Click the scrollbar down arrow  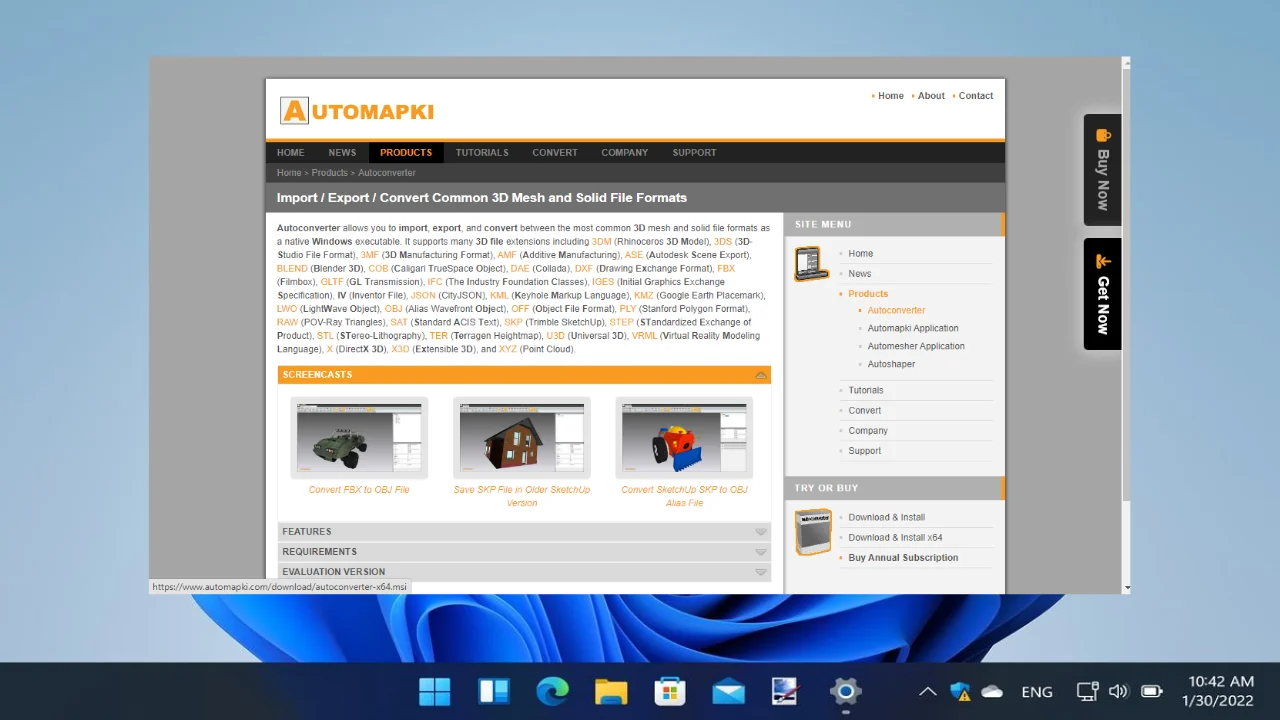[x=1126, y=588]
